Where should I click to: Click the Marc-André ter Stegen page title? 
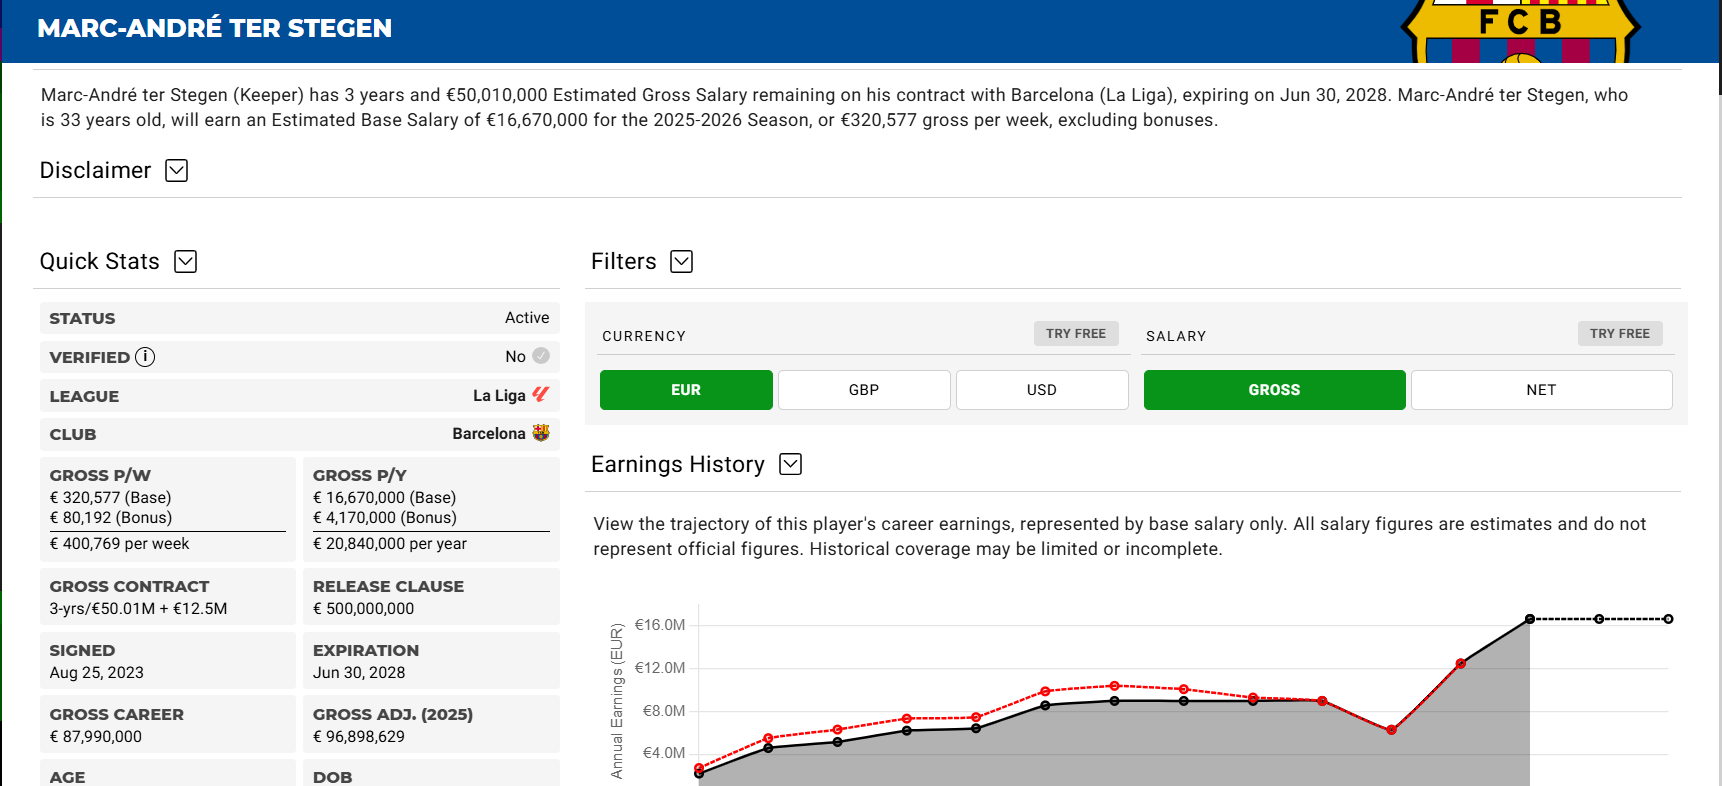(214, 28)
